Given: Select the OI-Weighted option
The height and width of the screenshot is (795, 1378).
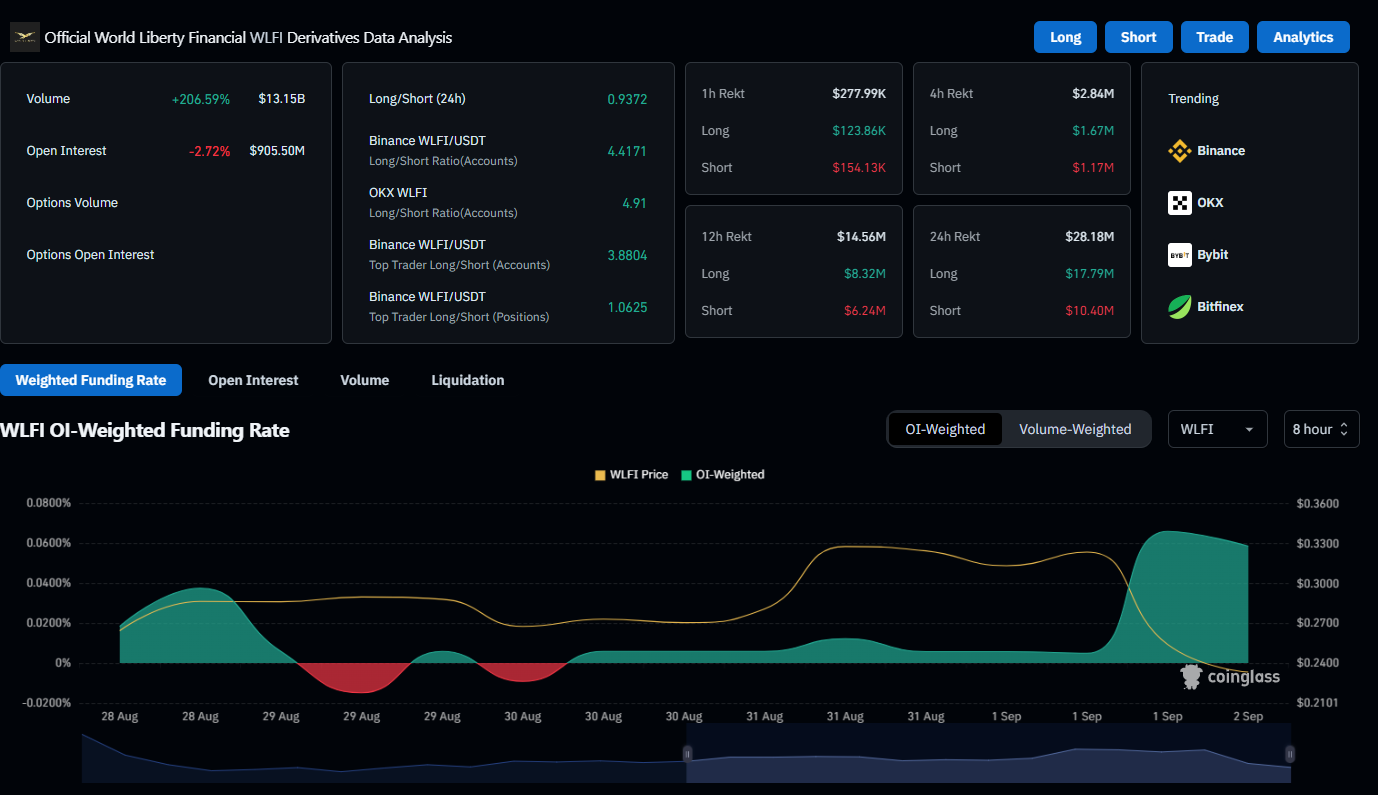Looking at the screenshot, I should pyautogui.click(x=945, y=429).
